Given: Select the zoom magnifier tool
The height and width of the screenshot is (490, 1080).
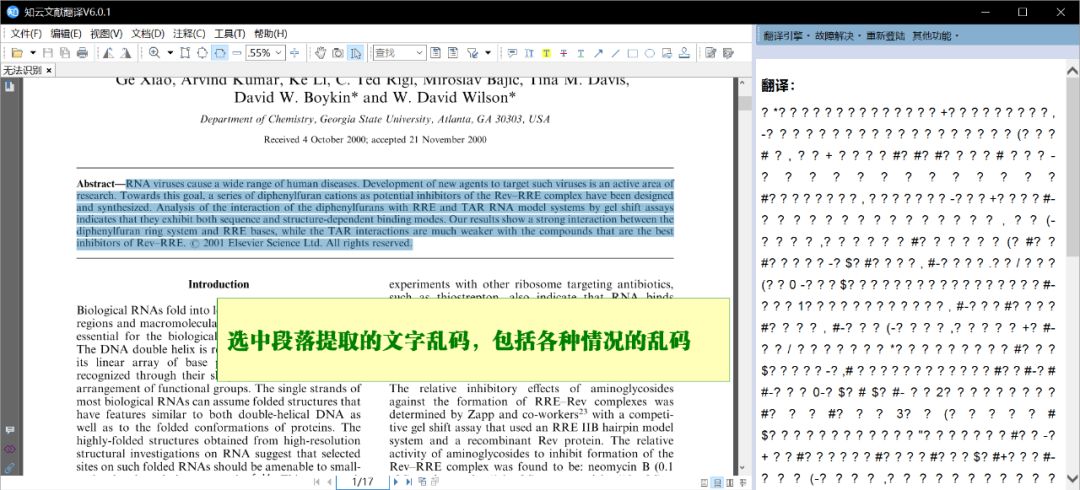Looking at the screenshot, I should pyautogui.click(x=154, y=52).
